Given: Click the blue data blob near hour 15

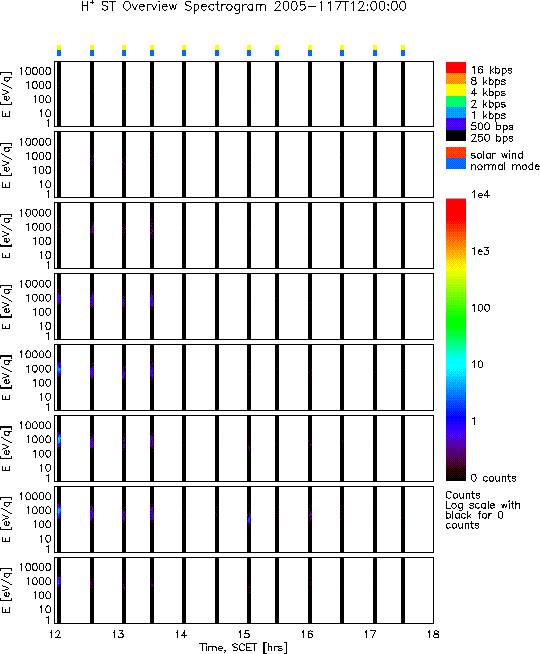Looking at the screenshot, I should [249, 519].
